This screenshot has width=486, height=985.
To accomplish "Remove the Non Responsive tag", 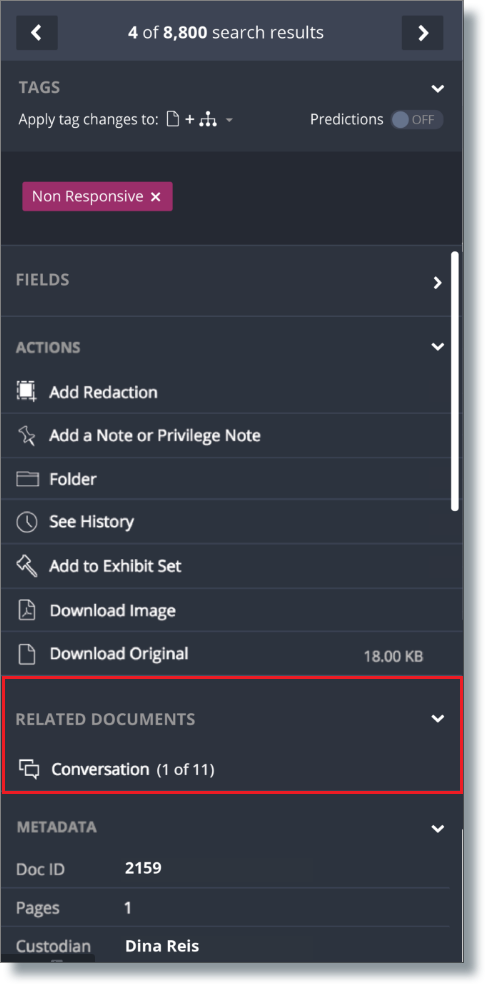I will click(156, 197).
